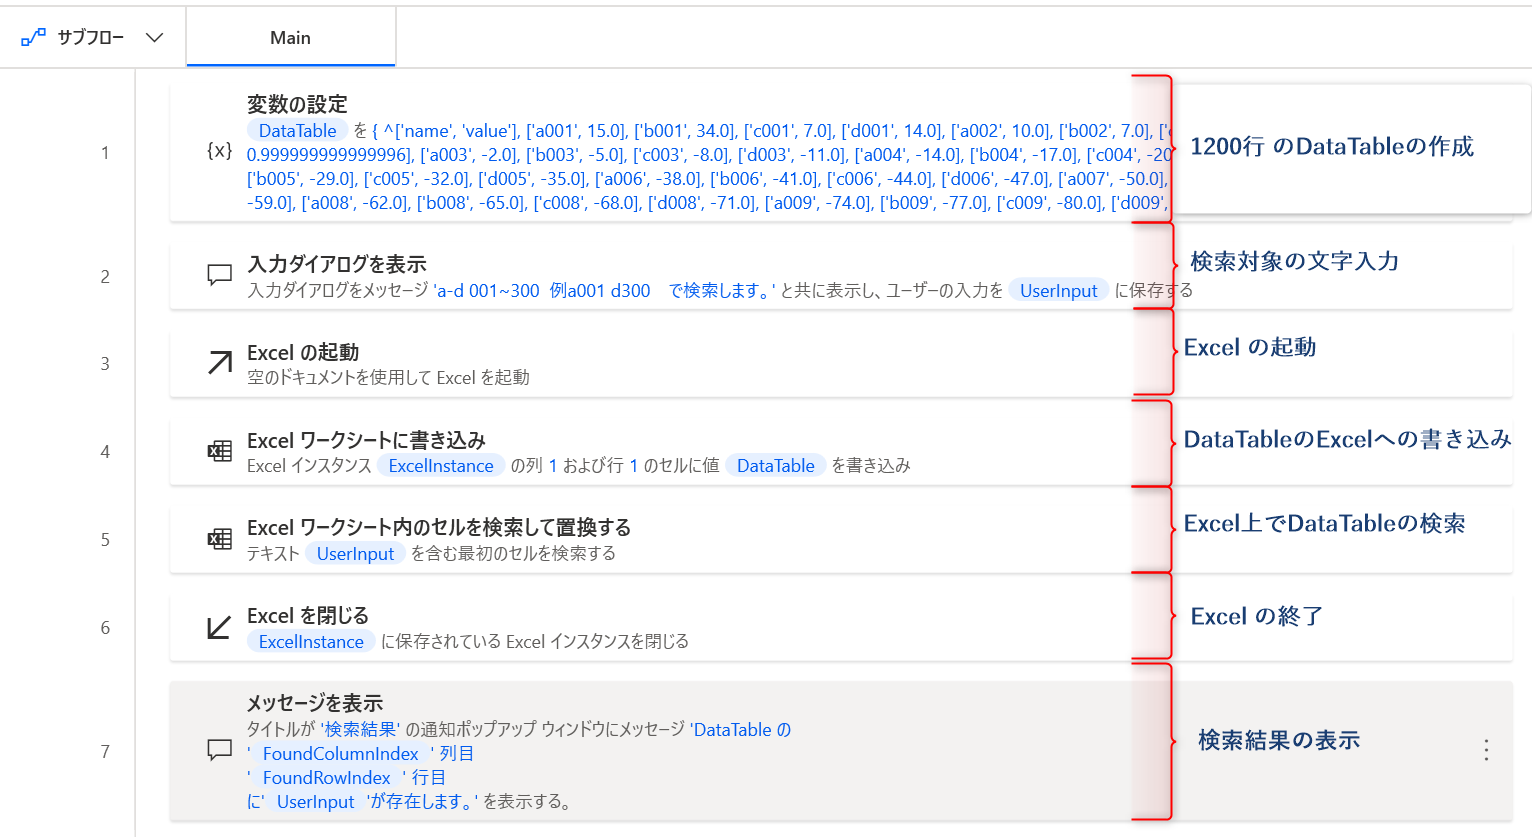Click the Excel icon in ワークシートに書き込み step
The image size is (1532, 837).
tap(219, 451)
